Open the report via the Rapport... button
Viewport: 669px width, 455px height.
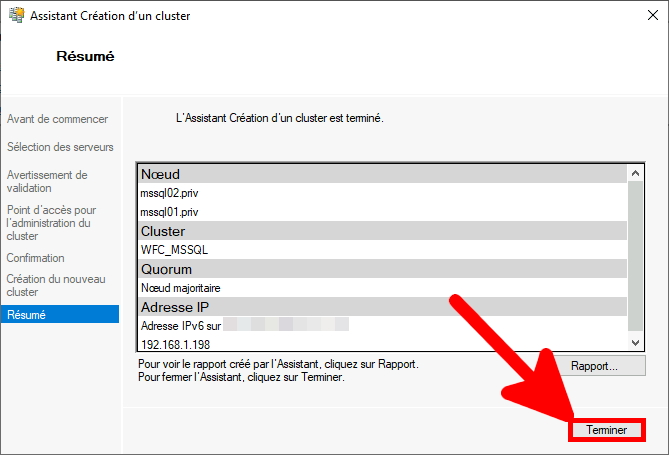[594, 366]
